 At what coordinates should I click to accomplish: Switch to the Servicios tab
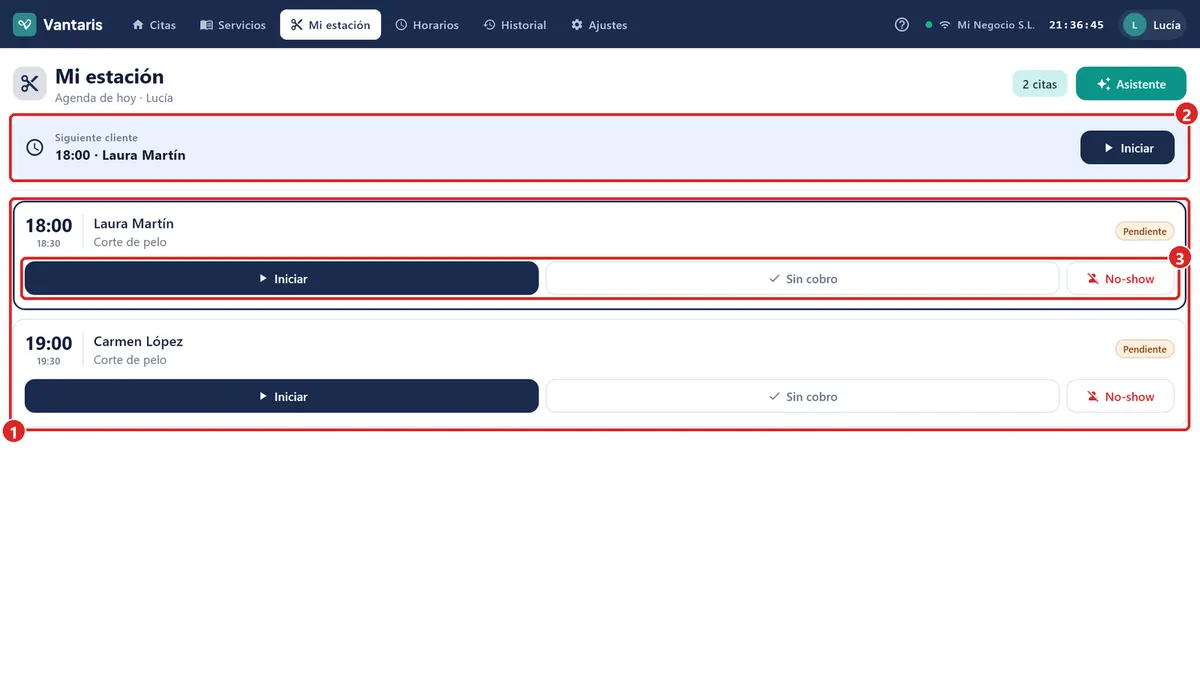coord(233,25)
